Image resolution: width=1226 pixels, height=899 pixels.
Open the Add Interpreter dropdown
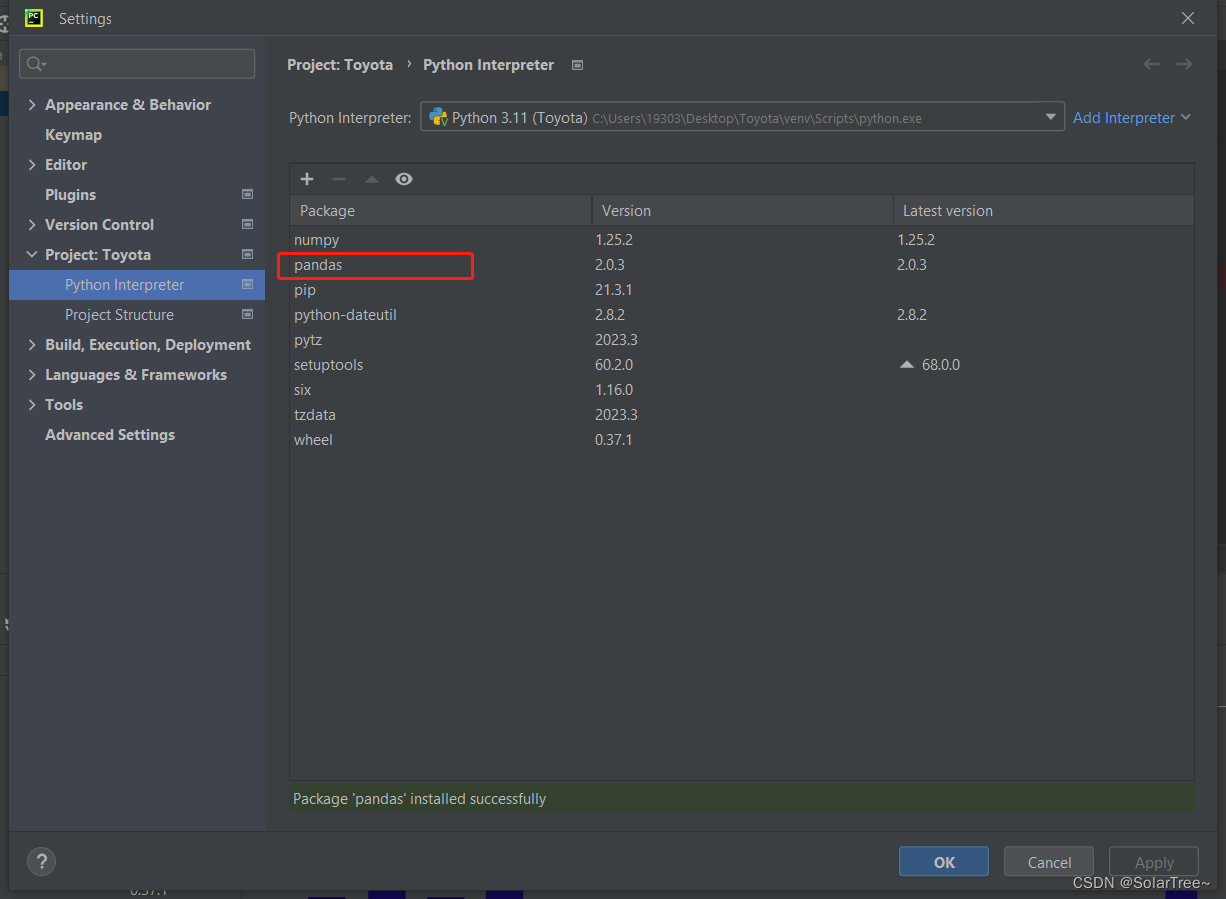click(x=1132, y=117)
